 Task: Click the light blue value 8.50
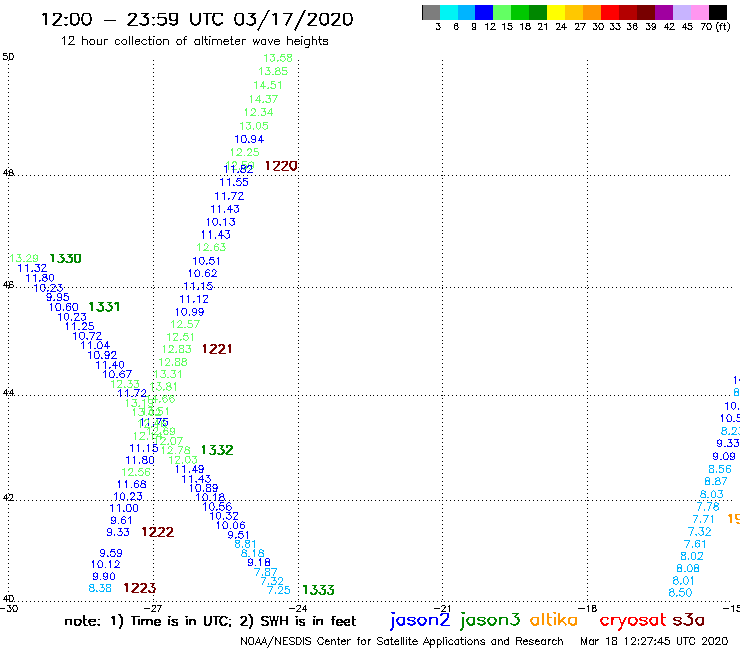681,592
